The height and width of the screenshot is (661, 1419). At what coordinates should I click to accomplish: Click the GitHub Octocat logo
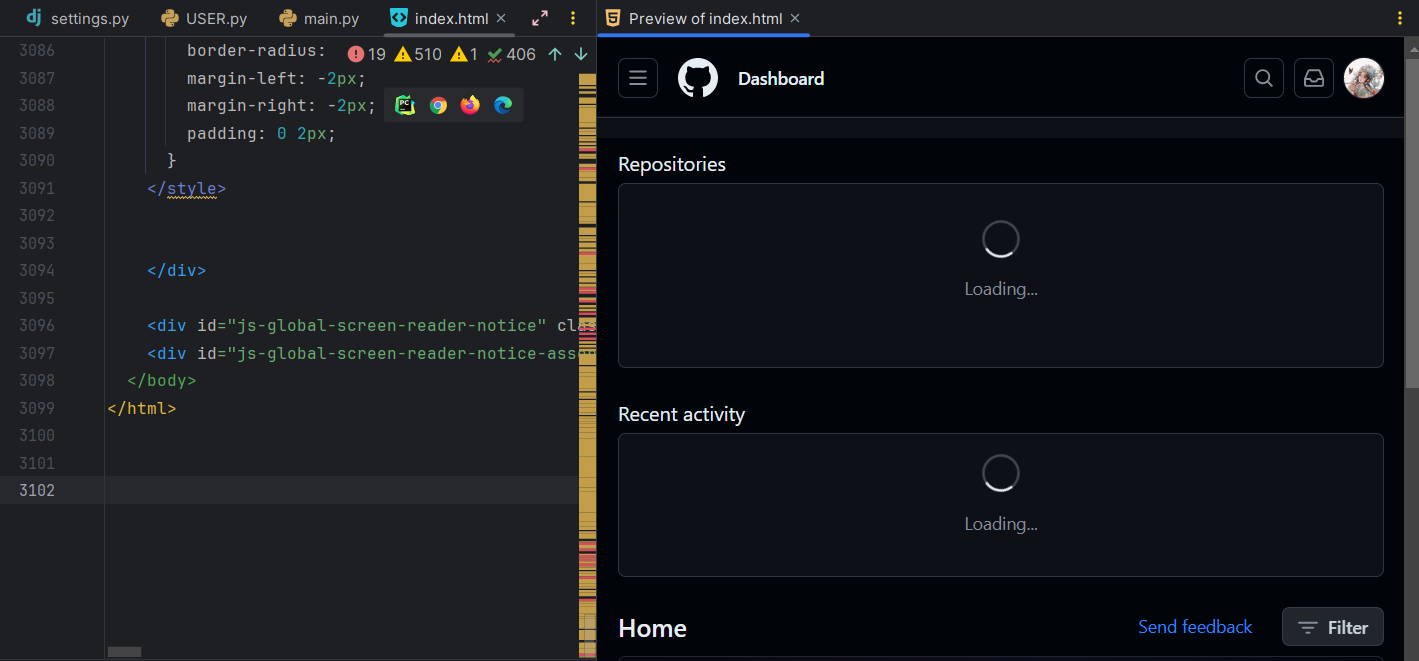point(698,78)
